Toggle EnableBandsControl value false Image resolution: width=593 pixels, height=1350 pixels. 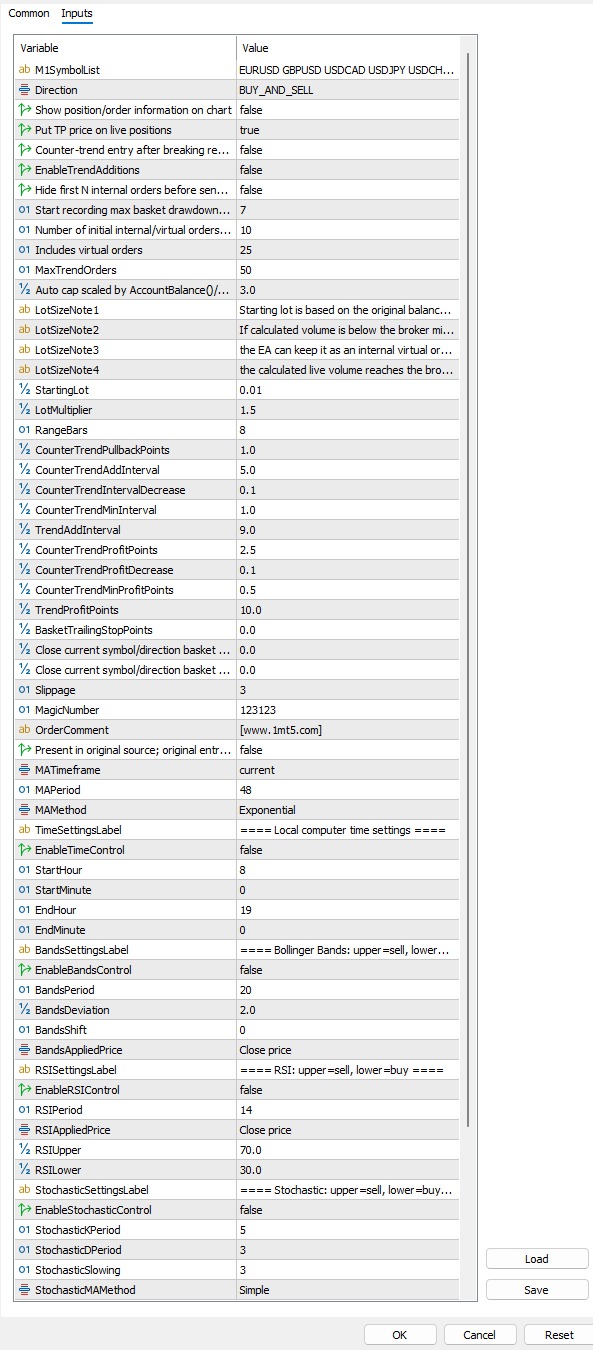pyautogui.click(x=347, y=970)
